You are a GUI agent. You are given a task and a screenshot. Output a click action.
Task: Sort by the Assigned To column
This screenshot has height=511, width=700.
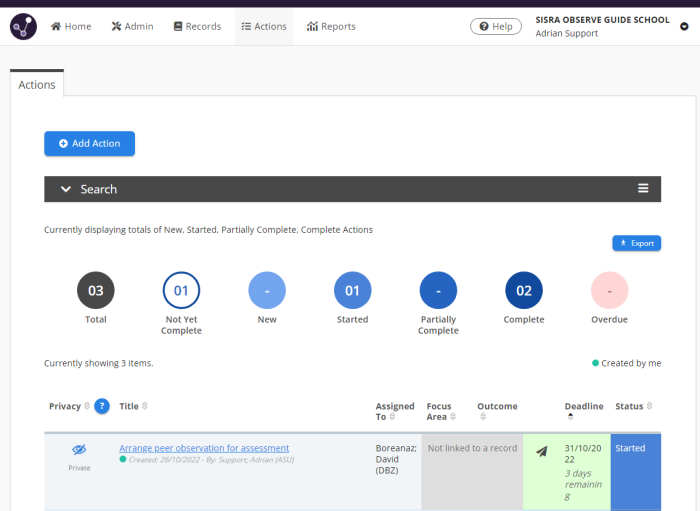tap(394, 411)
